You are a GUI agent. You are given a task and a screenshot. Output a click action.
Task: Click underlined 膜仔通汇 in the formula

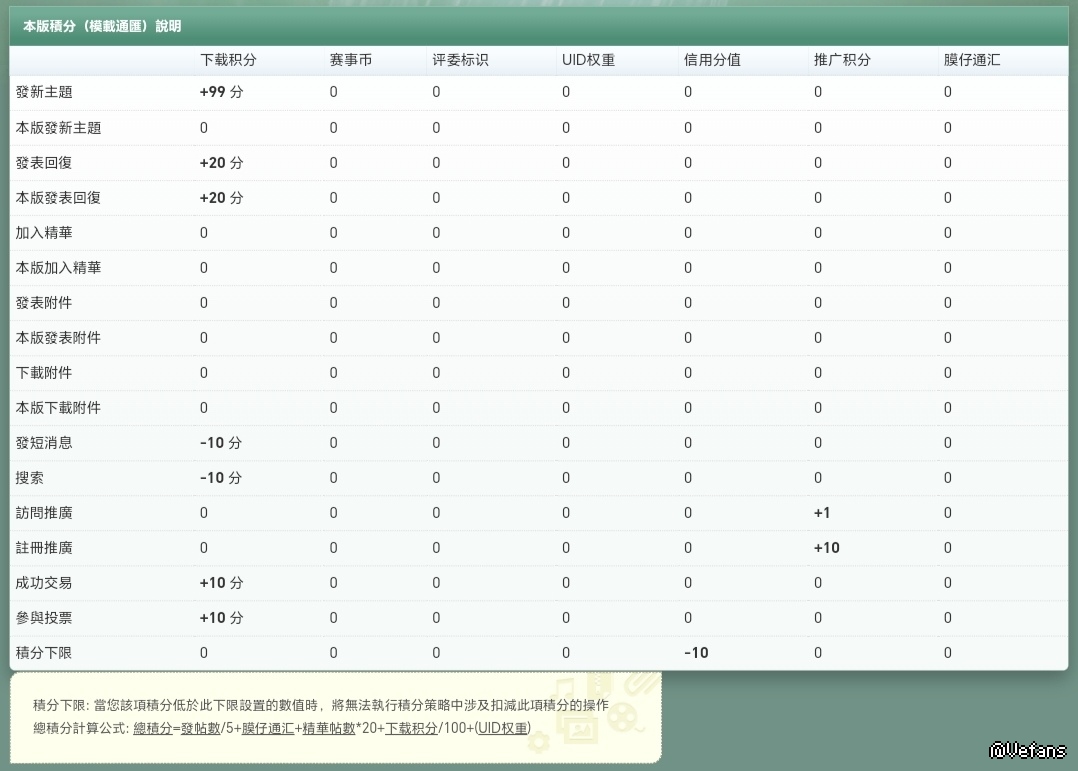point(267,728)
